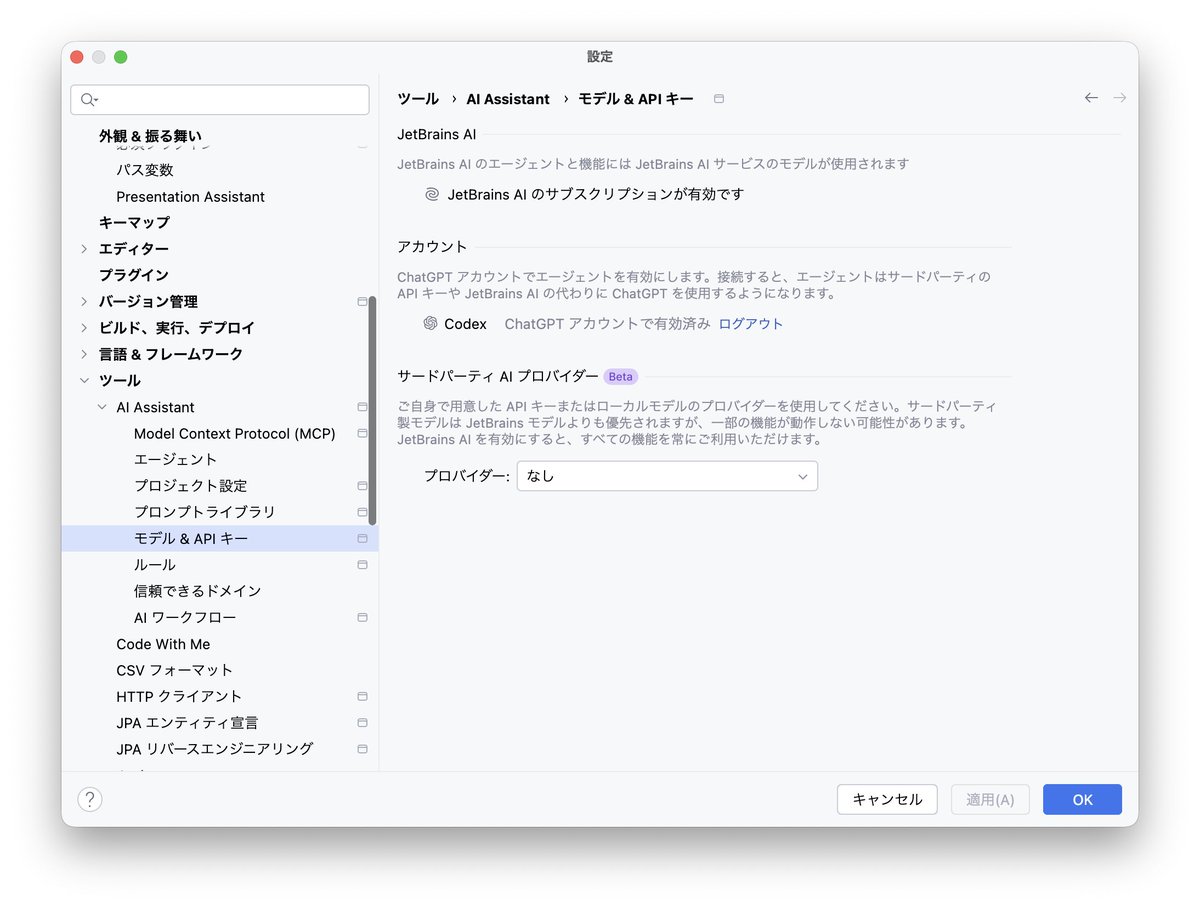Image resolution: width=1200 pixels, height=908 pixels.
Task: Open ルール settings page
Action: click(155, 565)
